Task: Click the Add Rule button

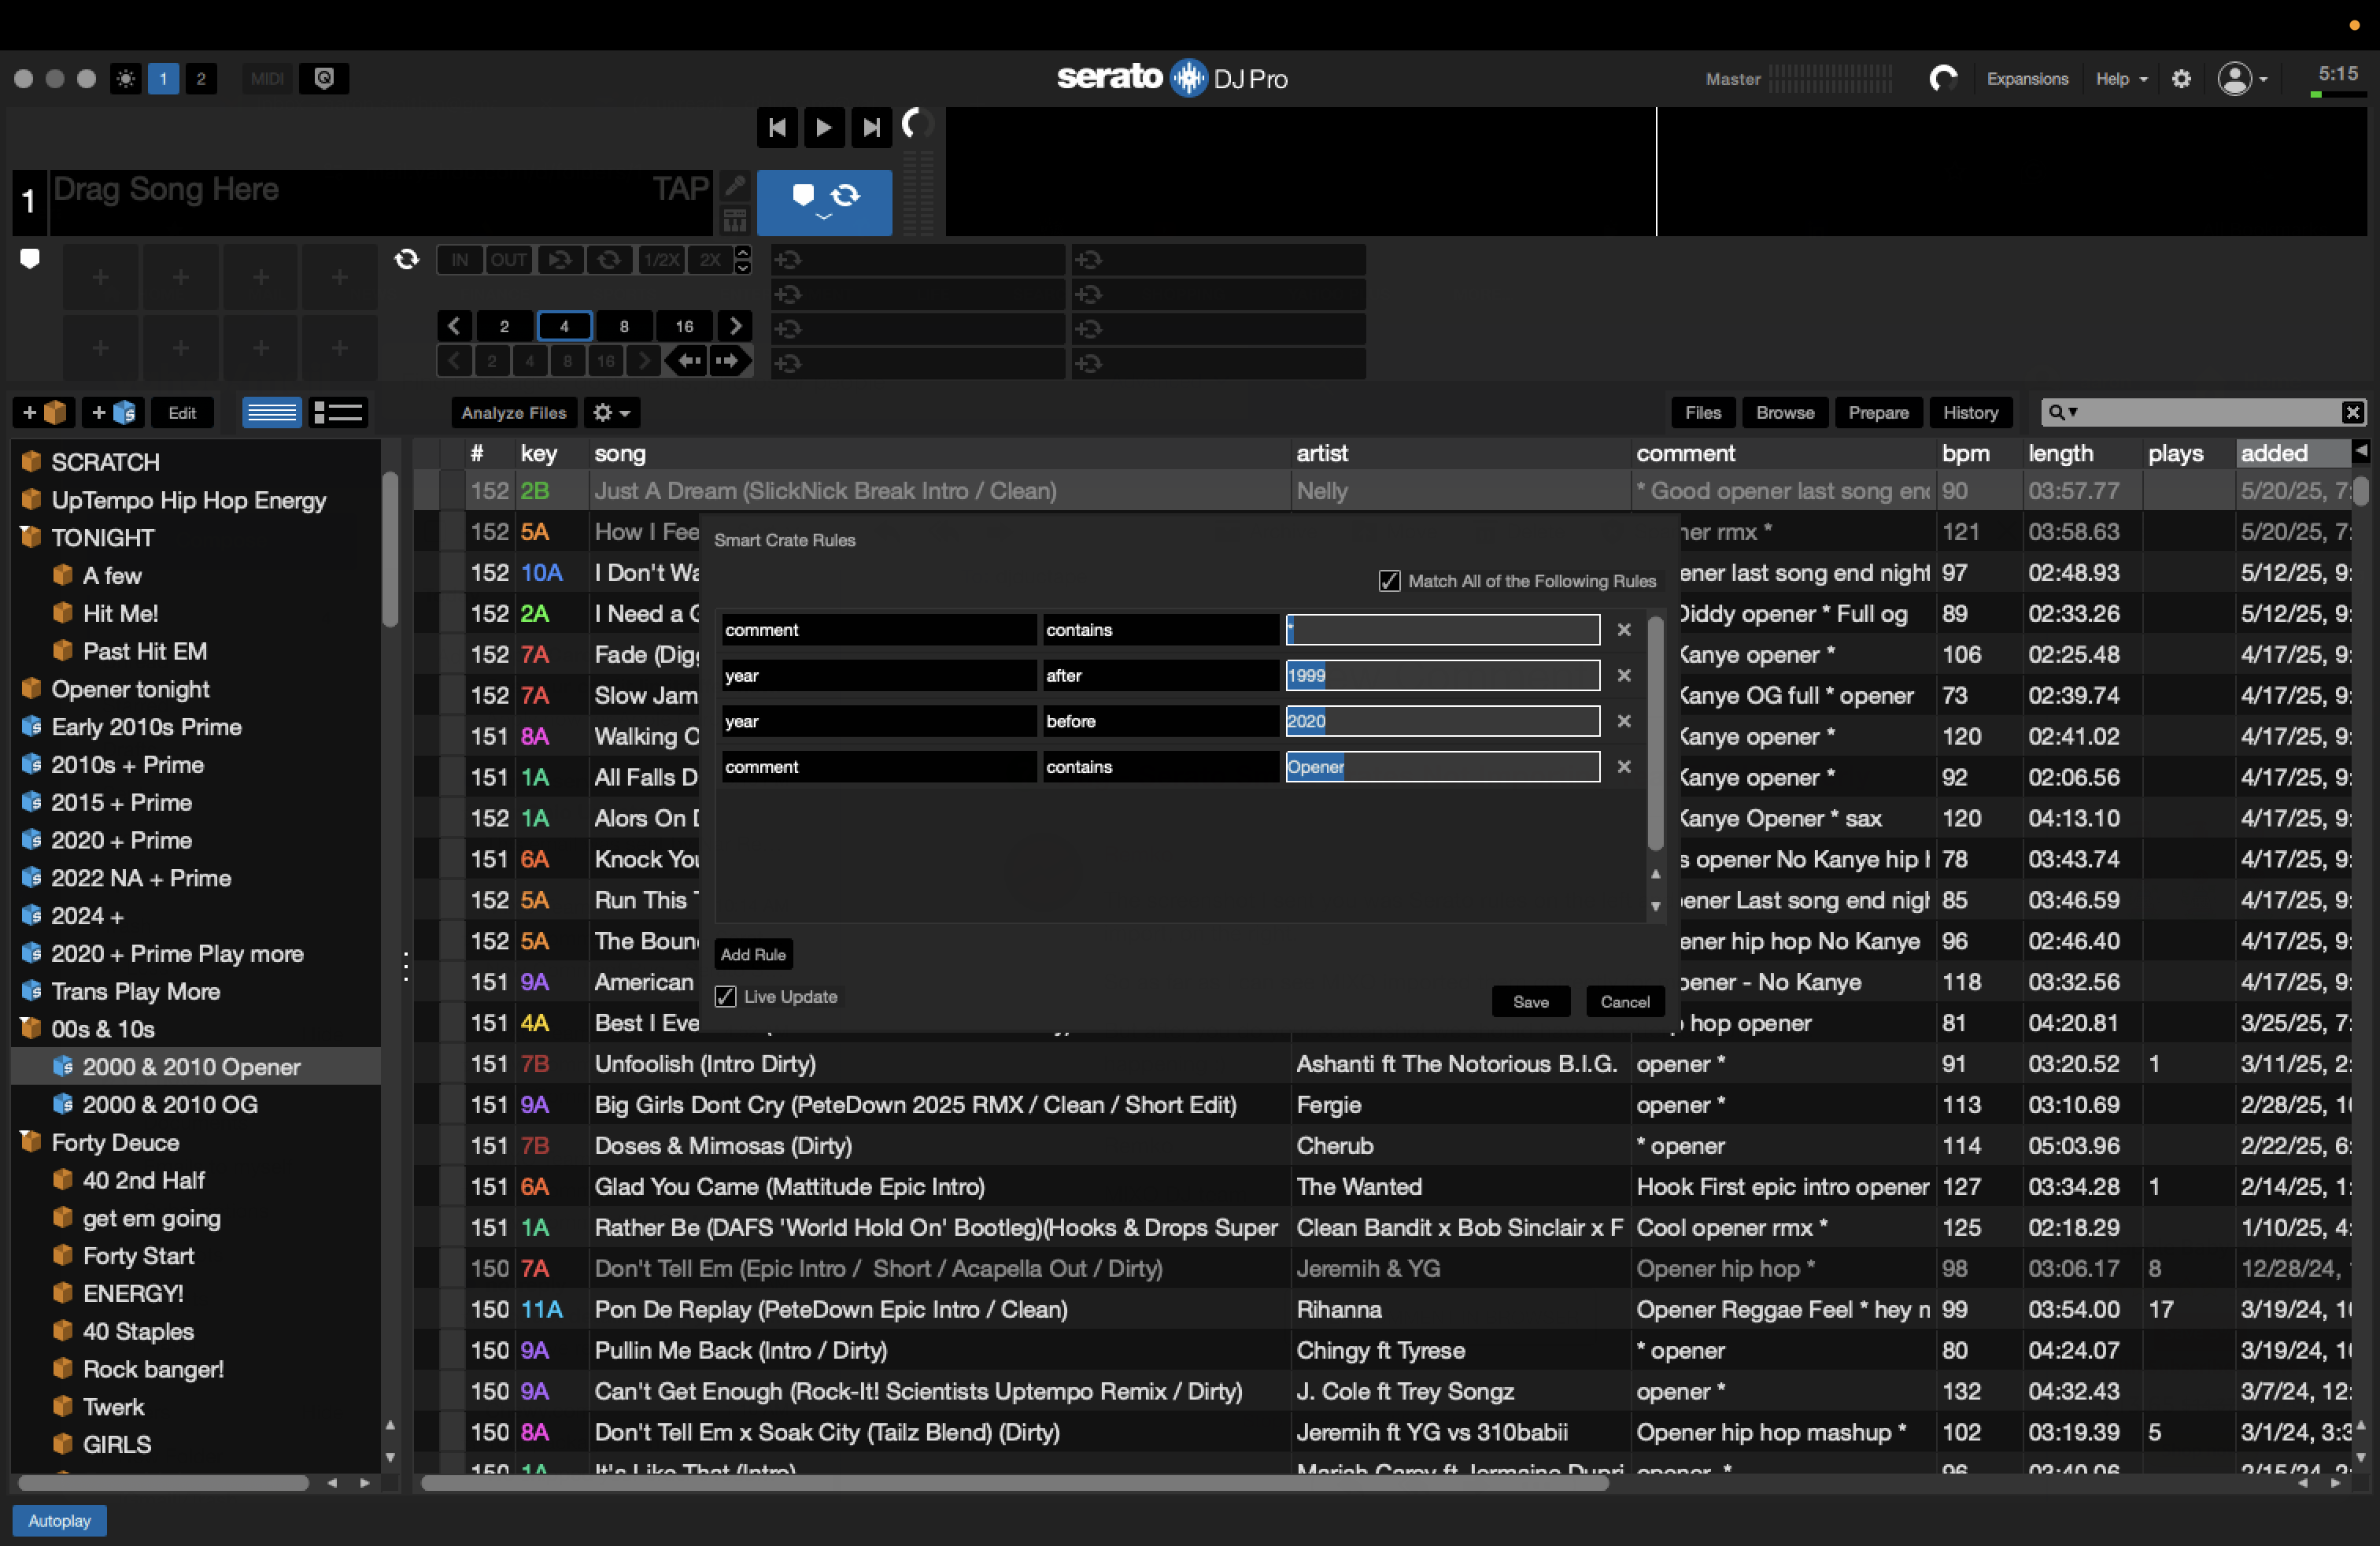Action: click(x=753, y=954)
